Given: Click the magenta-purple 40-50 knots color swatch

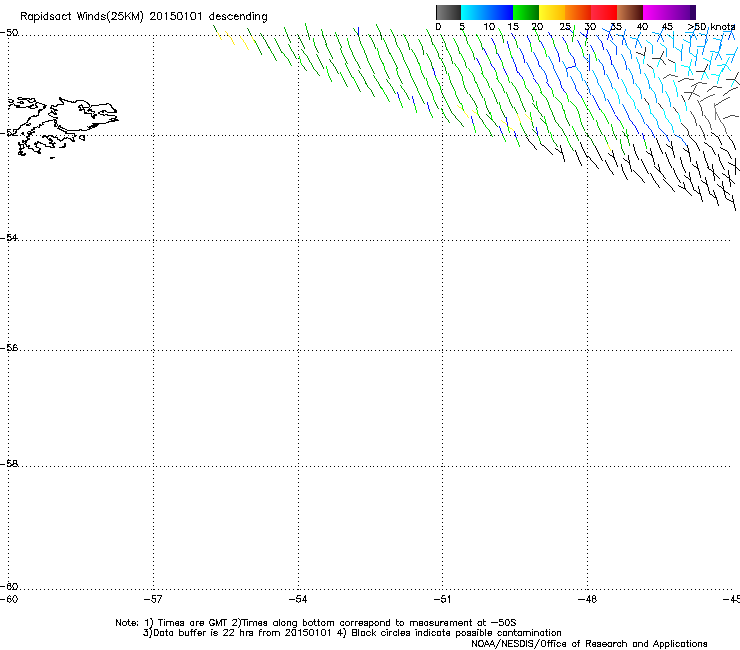Looking at the screenshot, I should (x=669, y=12).
